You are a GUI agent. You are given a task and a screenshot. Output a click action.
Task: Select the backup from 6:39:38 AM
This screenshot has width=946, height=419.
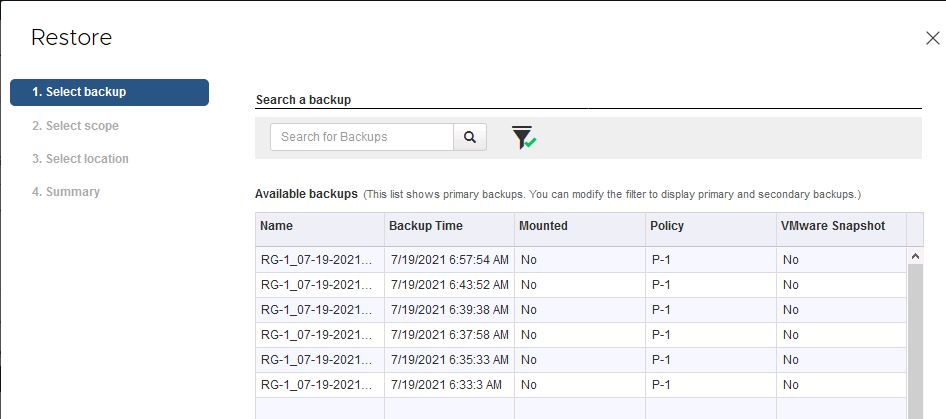(450, 309)
